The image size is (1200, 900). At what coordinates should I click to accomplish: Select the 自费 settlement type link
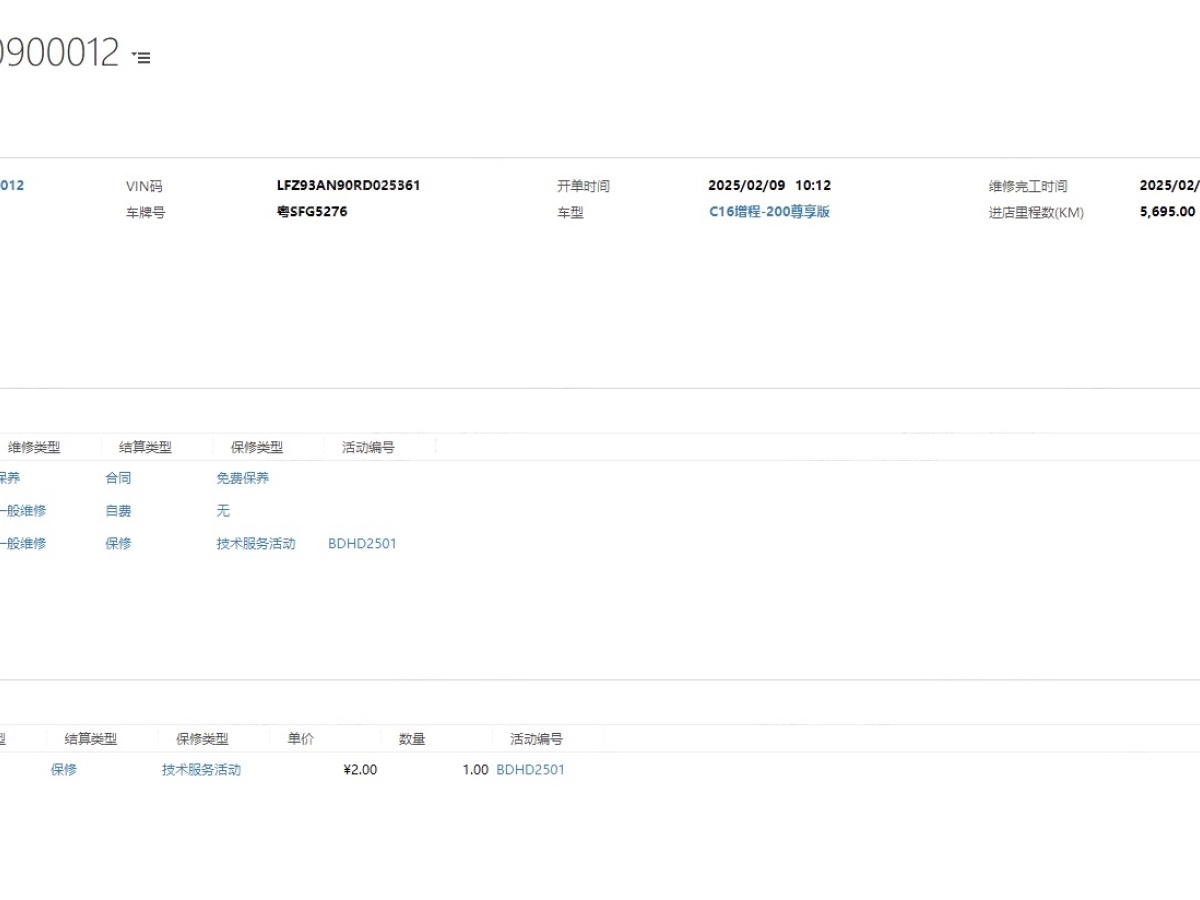point(118,511)
